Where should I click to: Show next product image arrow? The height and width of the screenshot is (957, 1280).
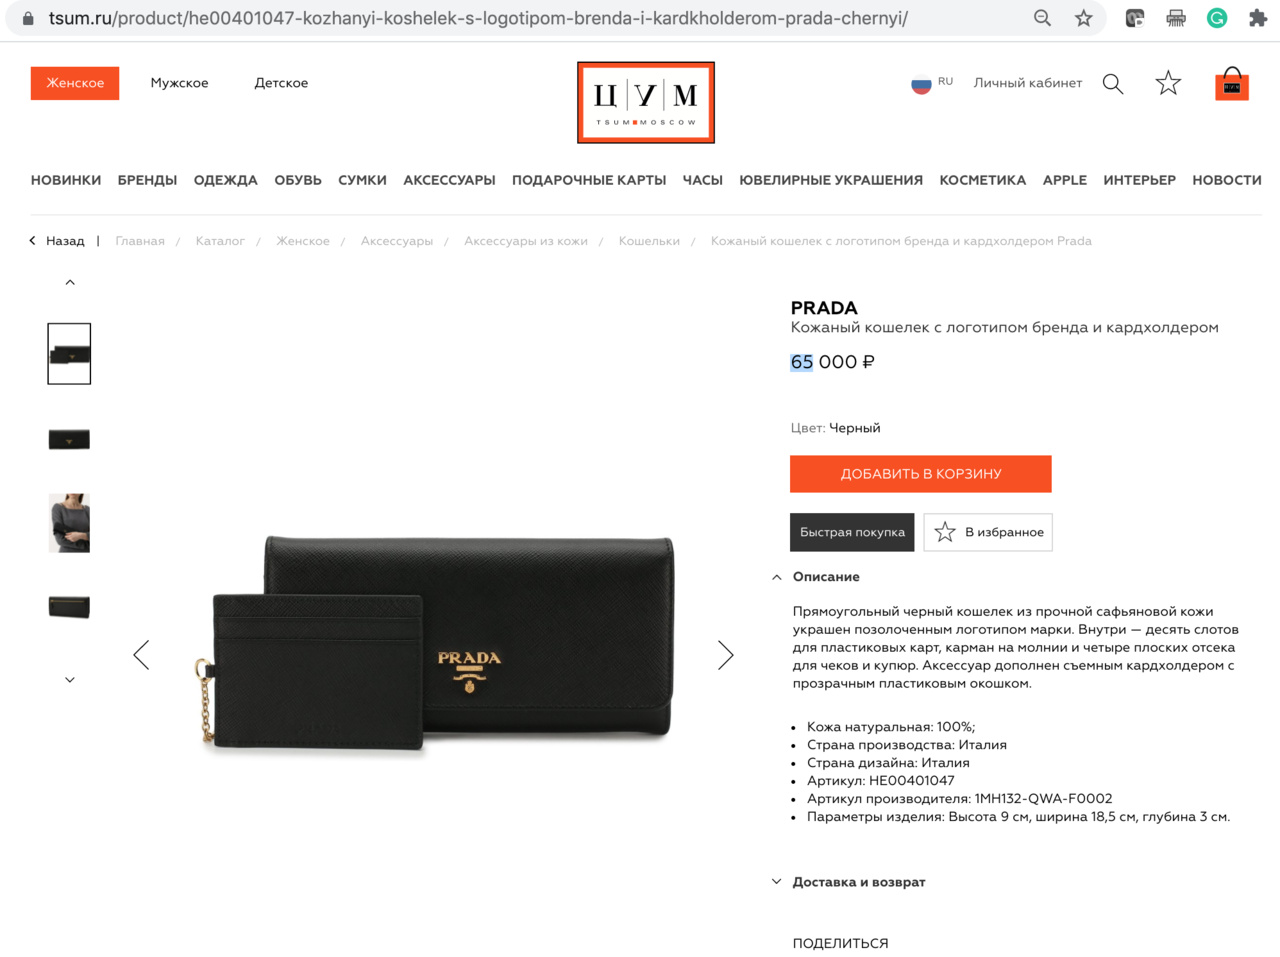[726, 655]
